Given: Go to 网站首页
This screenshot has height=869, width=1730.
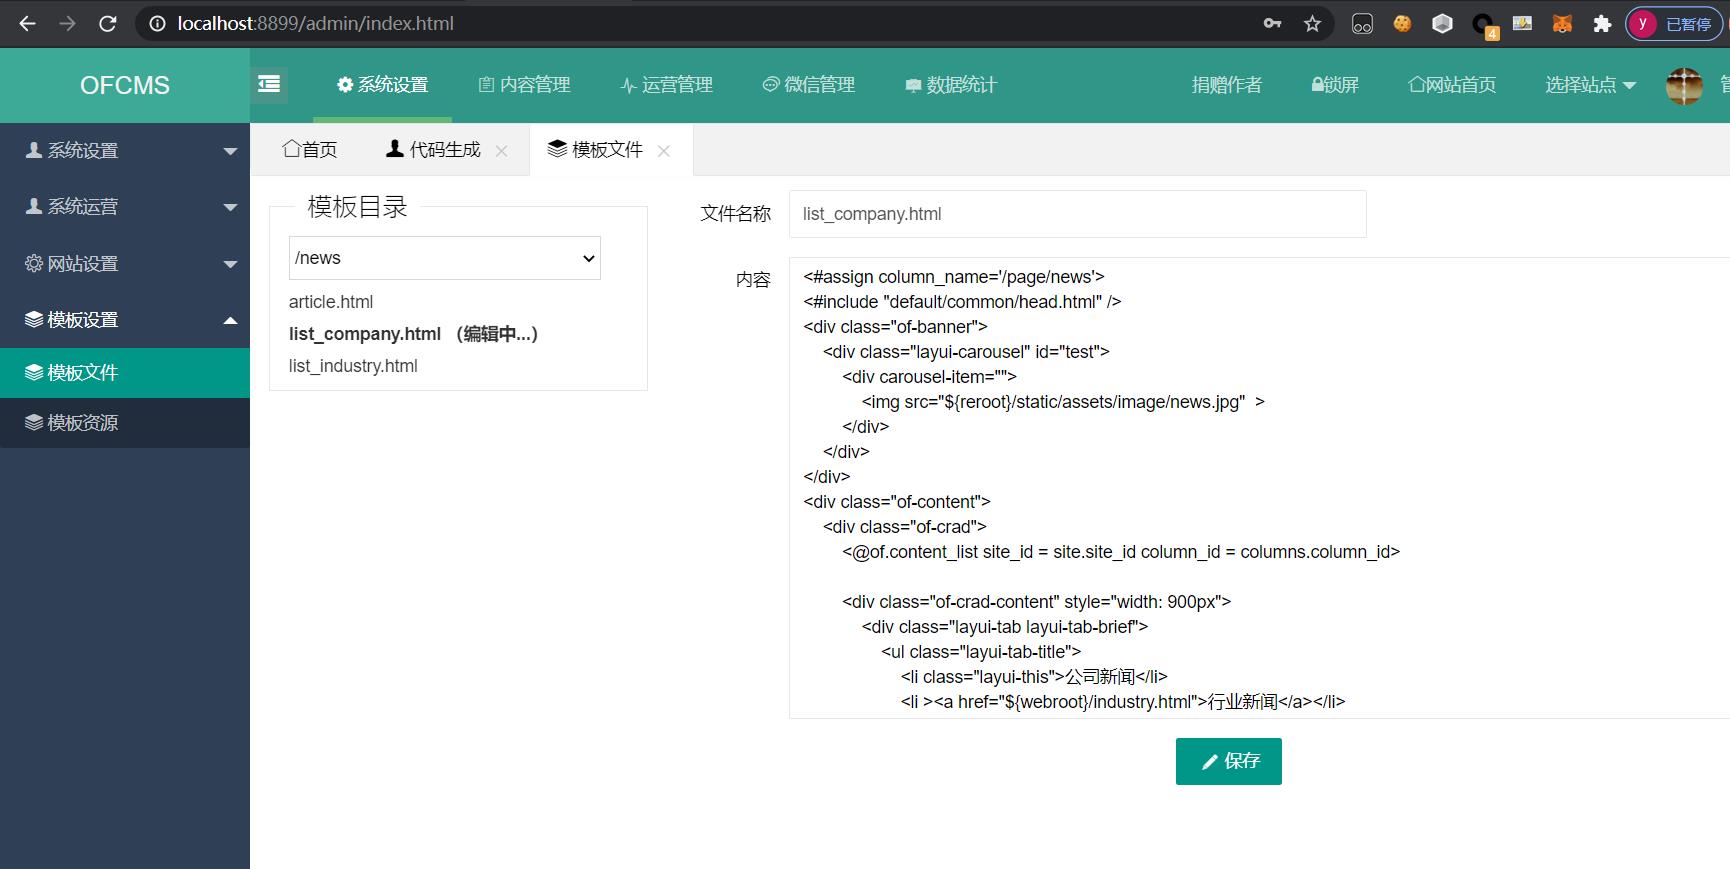Looking at the screenshot, I should [x=1452, y=85].
